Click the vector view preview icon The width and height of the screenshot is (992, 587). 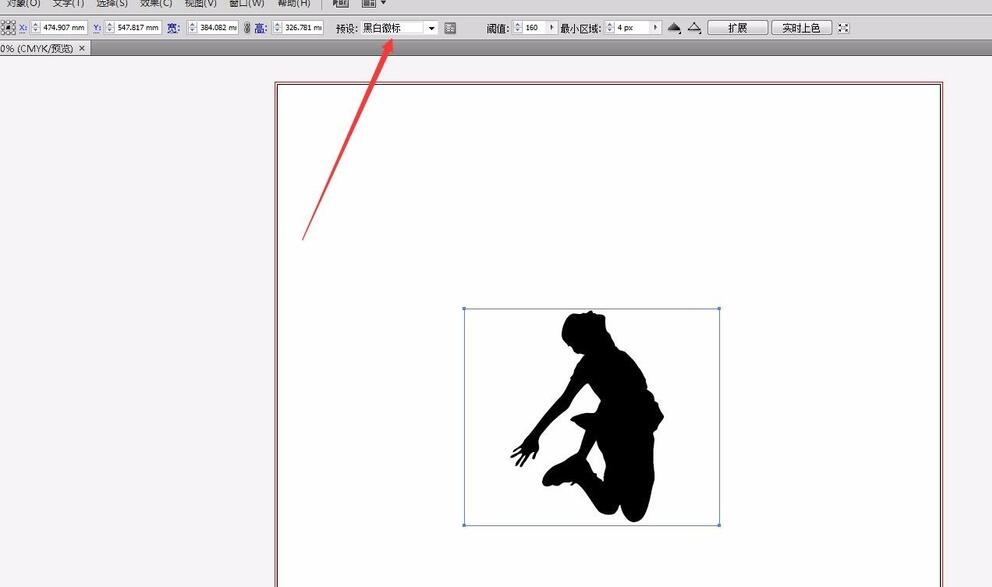click(695, 28)
